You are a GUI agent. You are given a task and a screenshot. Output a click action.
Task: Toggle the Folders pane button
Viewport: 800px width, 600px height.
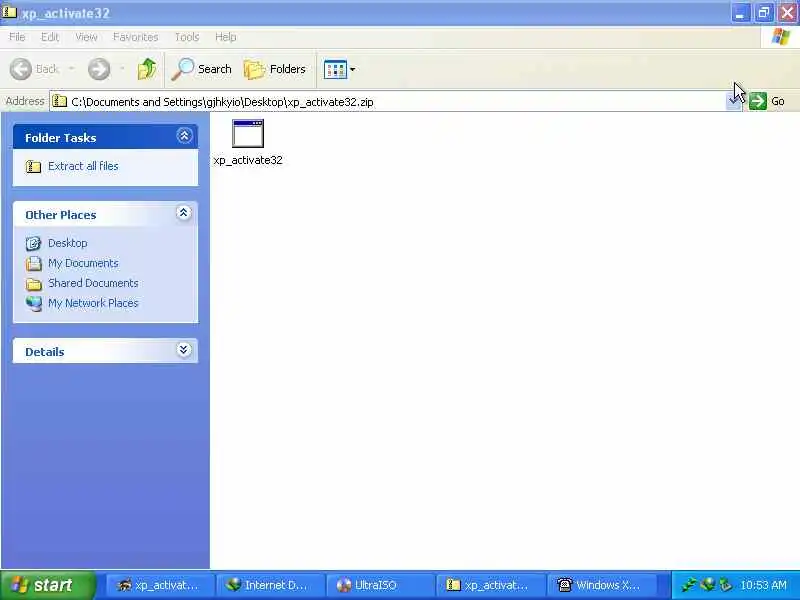click(x=274, y=69)
